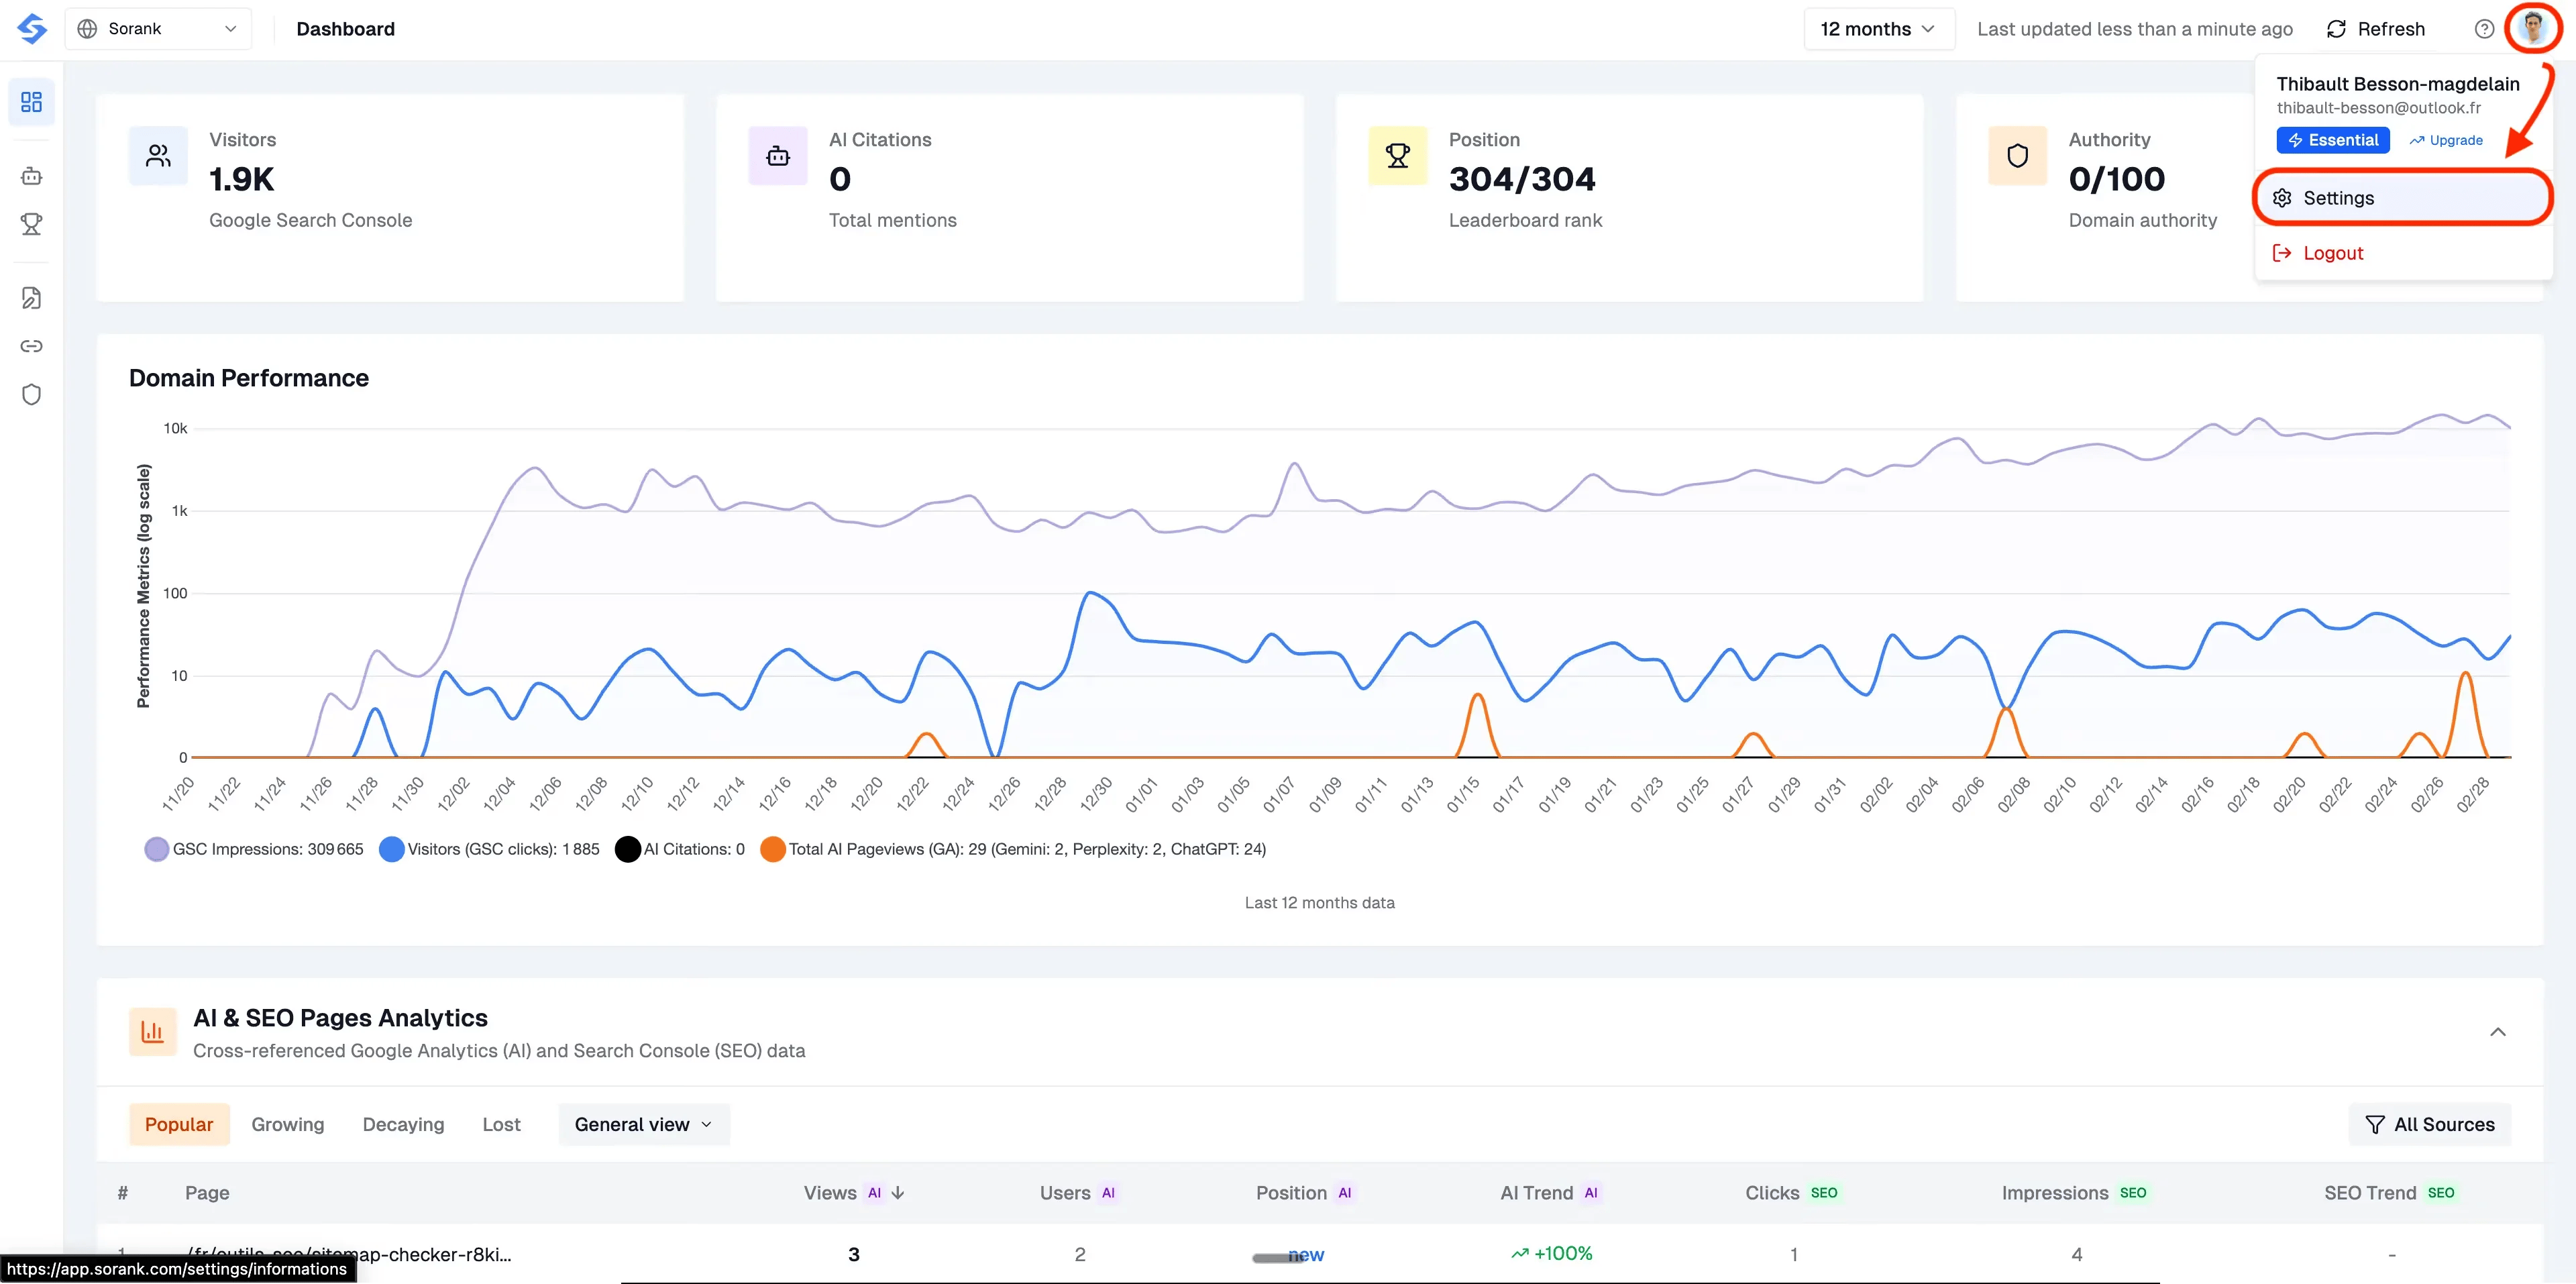Click the Sorank logo icon
Image resolution: width=2576 pixels, height=1284 pixels.
(x=32, y=28)
